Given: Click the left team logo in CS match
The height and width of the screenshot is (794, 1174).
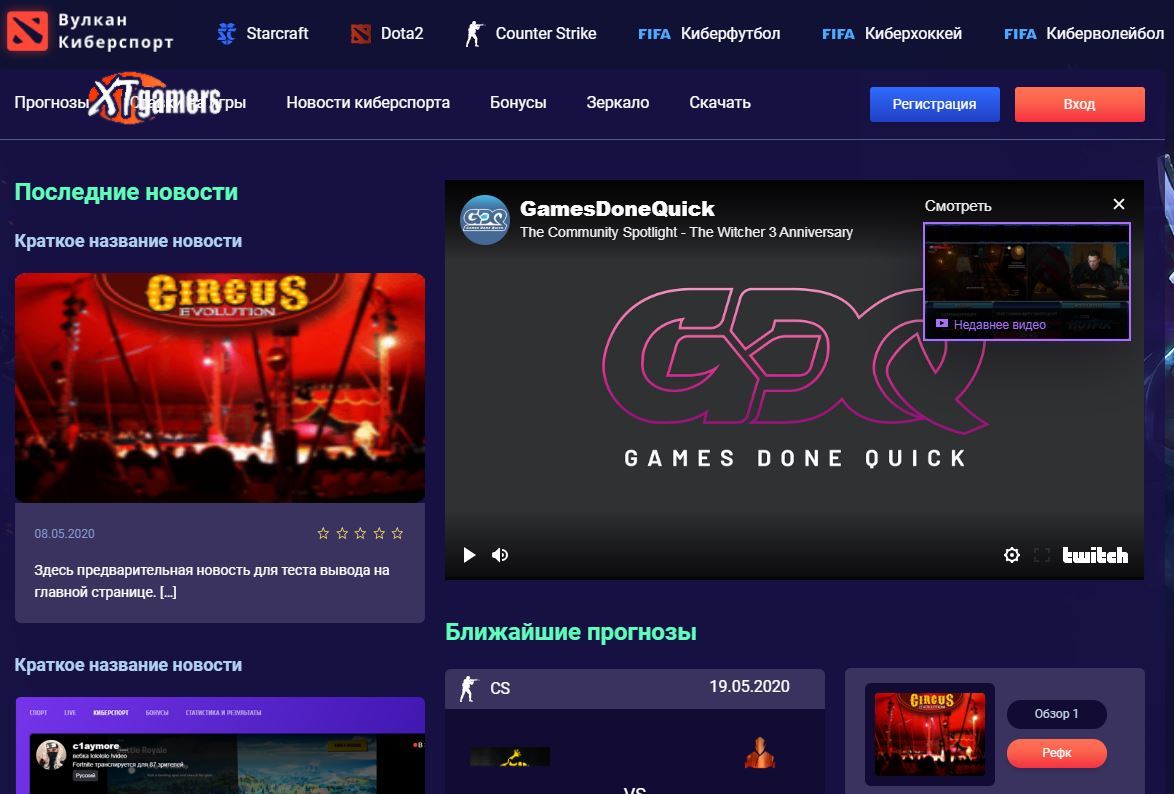Looking at the screenshot, I should 510,757.
